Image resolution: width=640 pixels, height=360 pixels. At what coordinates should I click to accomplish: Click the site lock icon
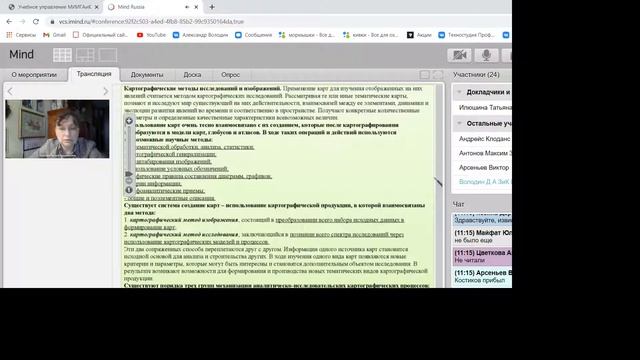coord(52,22)
